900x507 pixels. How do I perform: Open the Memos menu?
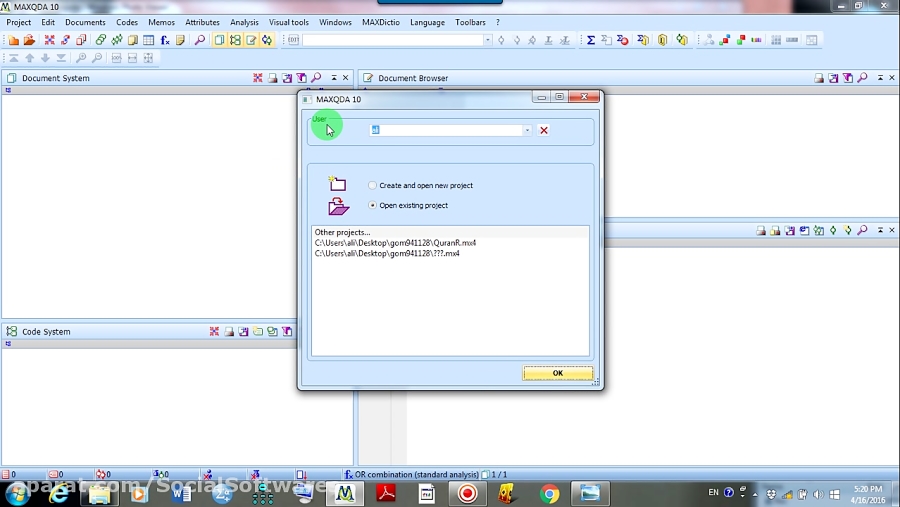point(161,22)
